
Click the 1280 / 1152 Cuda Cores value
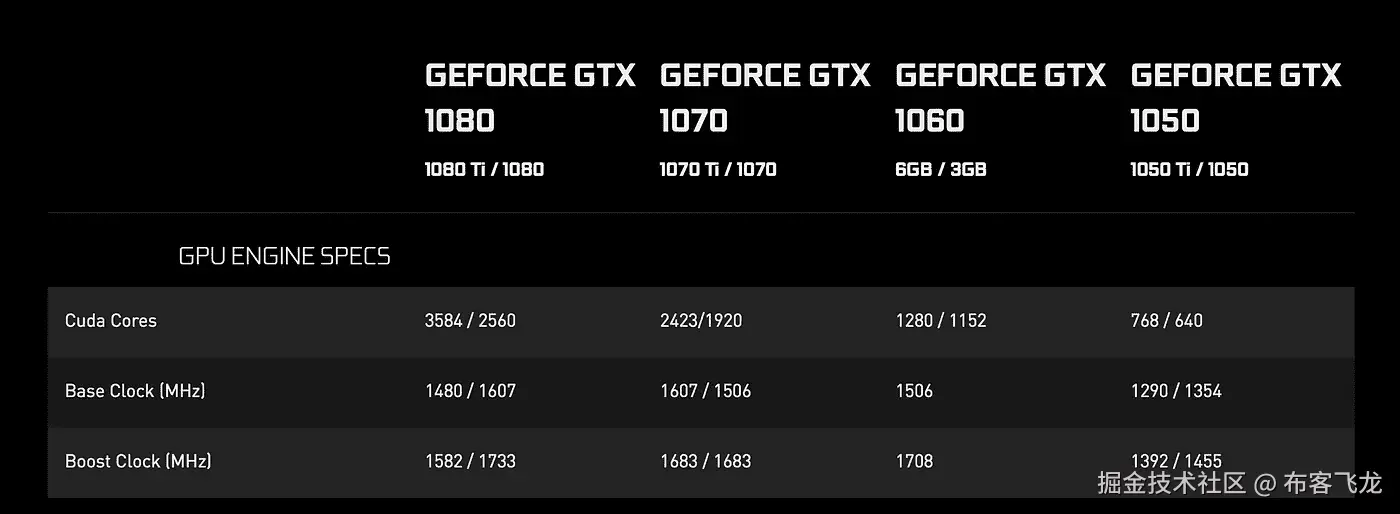(x=940, y=320)
